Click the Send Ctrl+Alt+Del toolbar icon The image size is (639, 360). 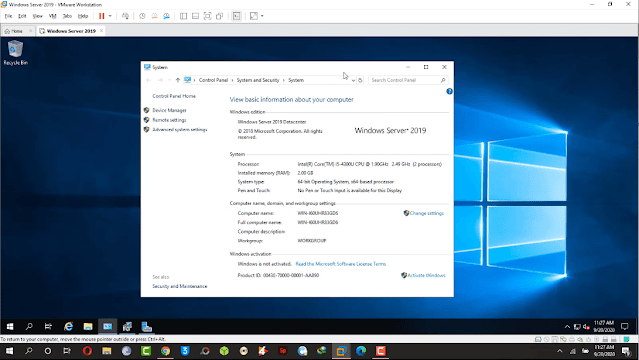click(x=126, y=16)
